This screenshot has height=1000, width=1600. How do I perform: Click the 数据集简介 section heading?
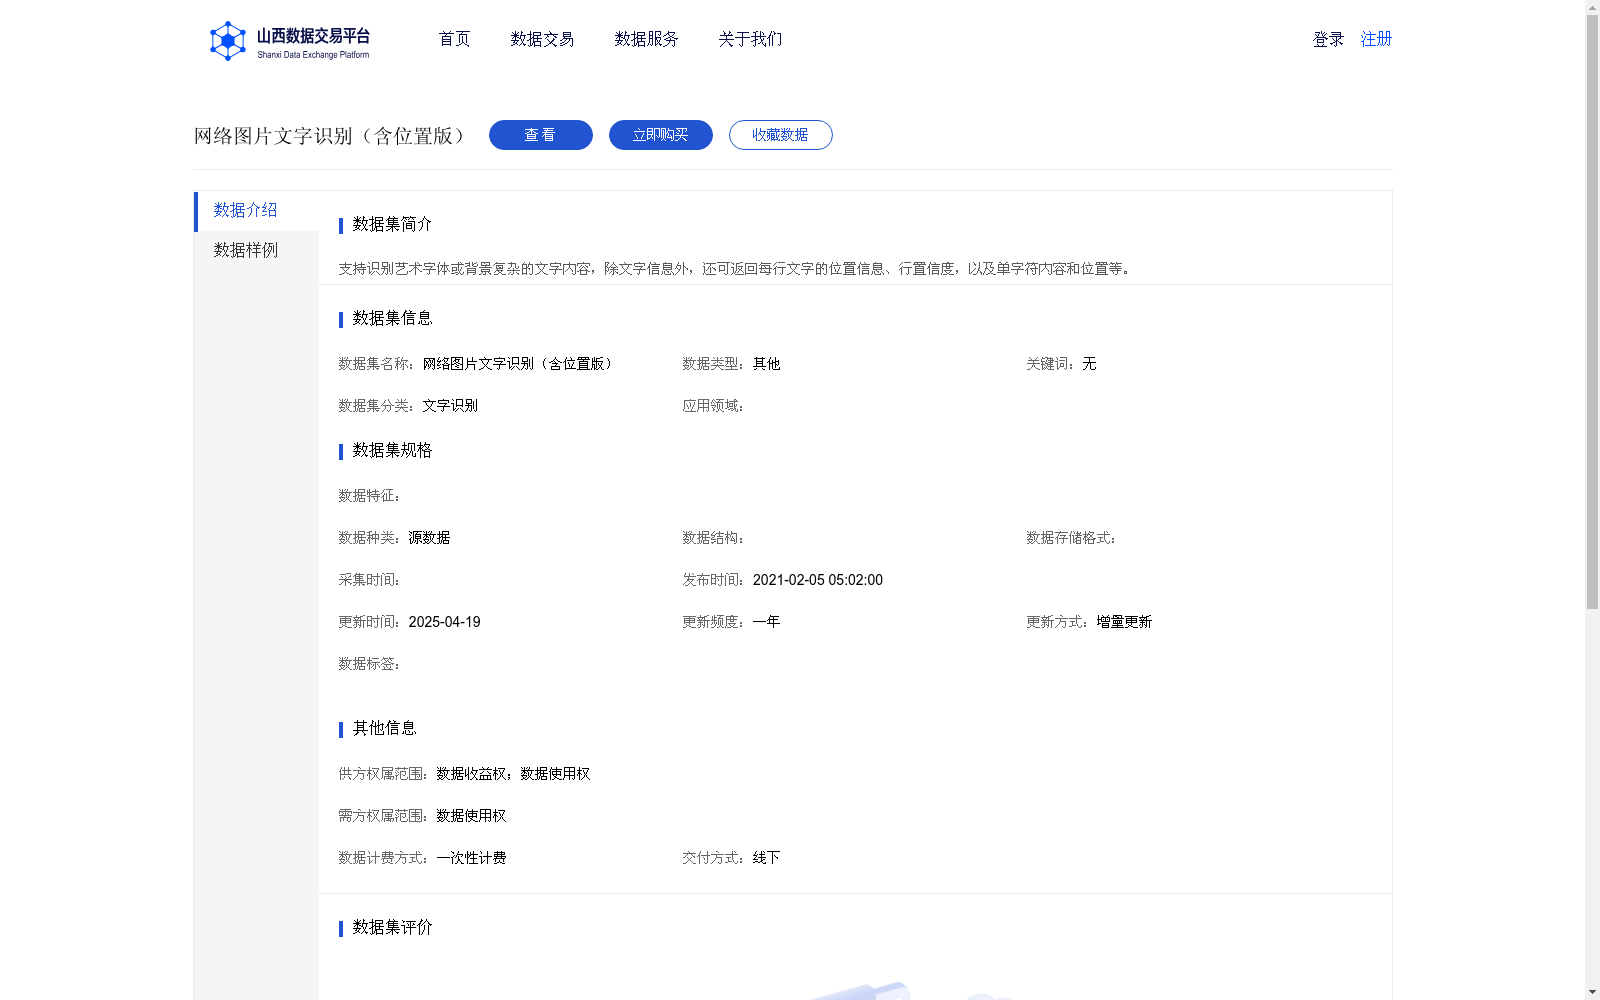tap(392, 224)
